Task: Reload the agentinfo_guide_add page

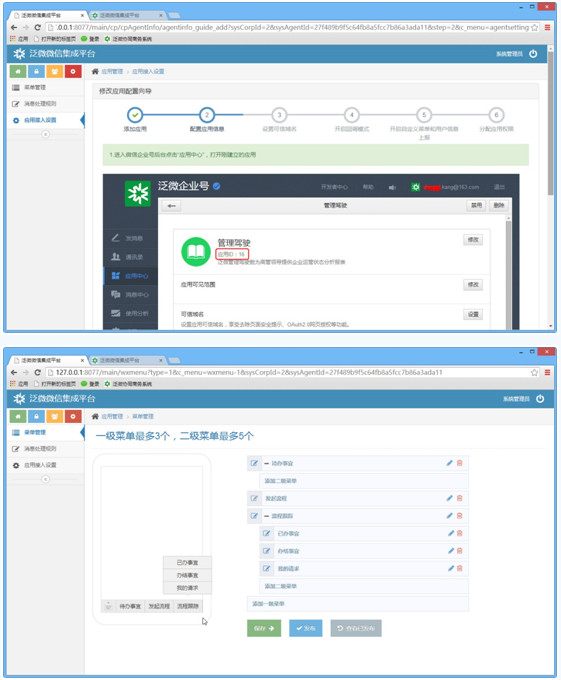Action: [x=37, y=27]
